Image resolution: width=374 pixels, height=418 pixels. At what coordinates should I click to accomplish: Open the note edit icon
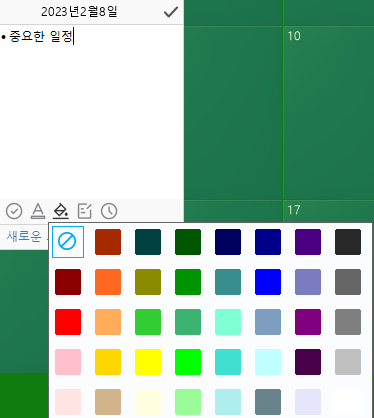tap(85, 211)
